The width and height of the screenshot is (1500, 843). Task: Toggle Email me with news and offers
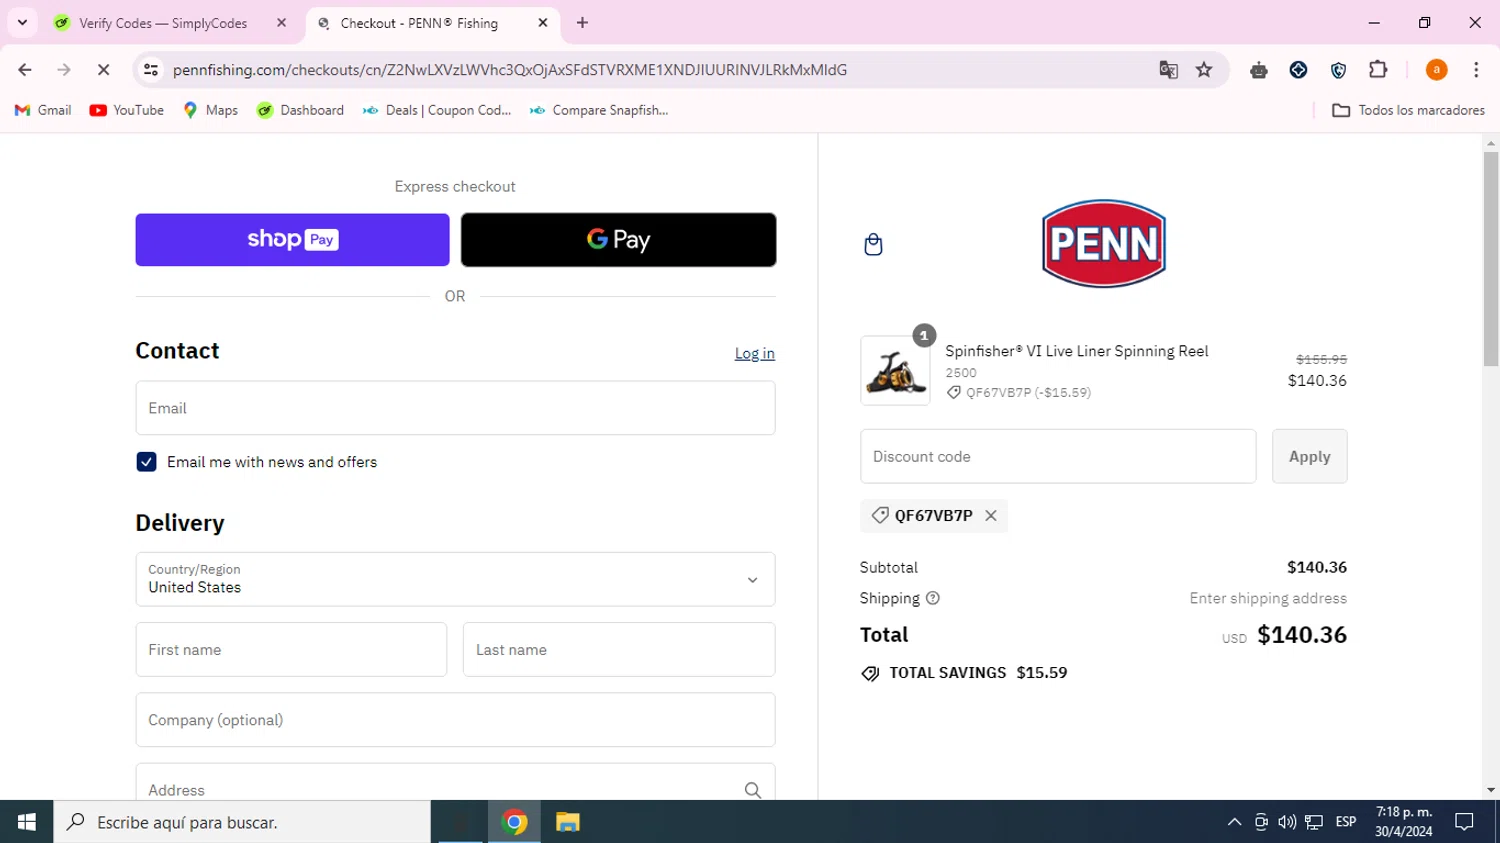click(x=146, y=462)
